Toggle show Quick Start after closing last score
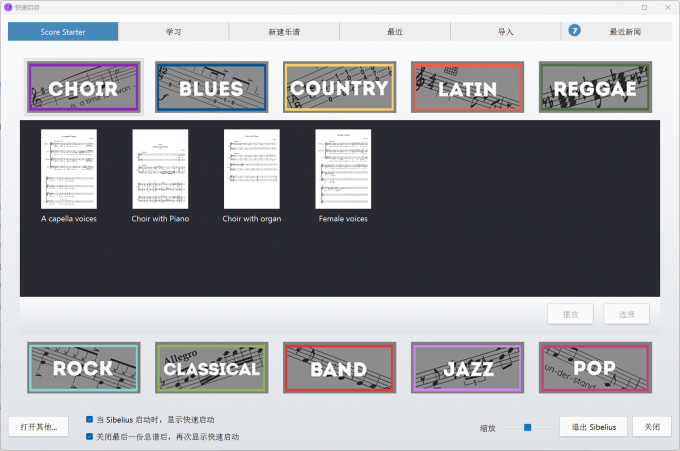 (x=91, y=436)
